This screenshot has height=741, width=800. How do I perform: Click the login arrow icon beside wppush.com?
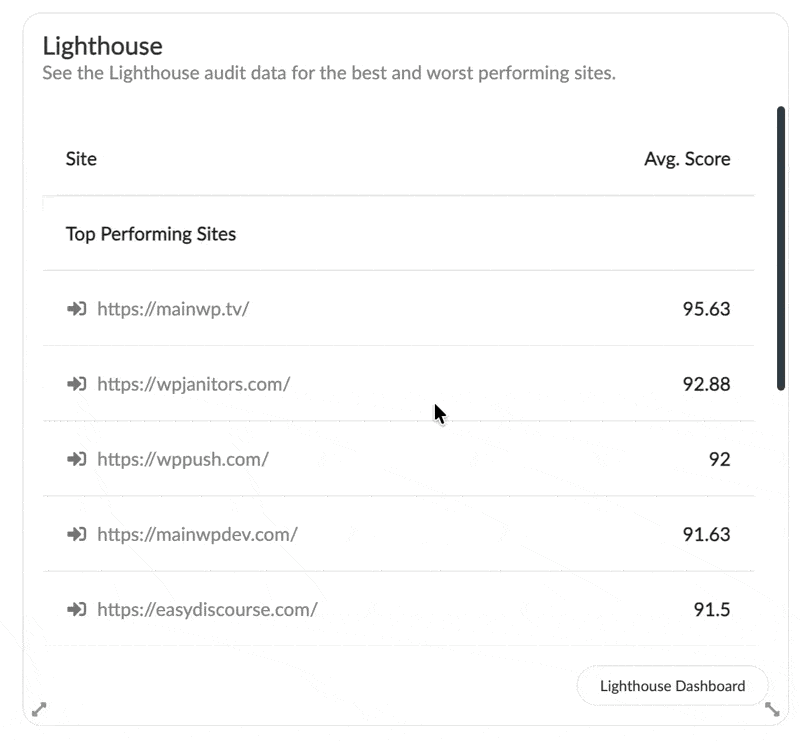click(x=77, y=459)
